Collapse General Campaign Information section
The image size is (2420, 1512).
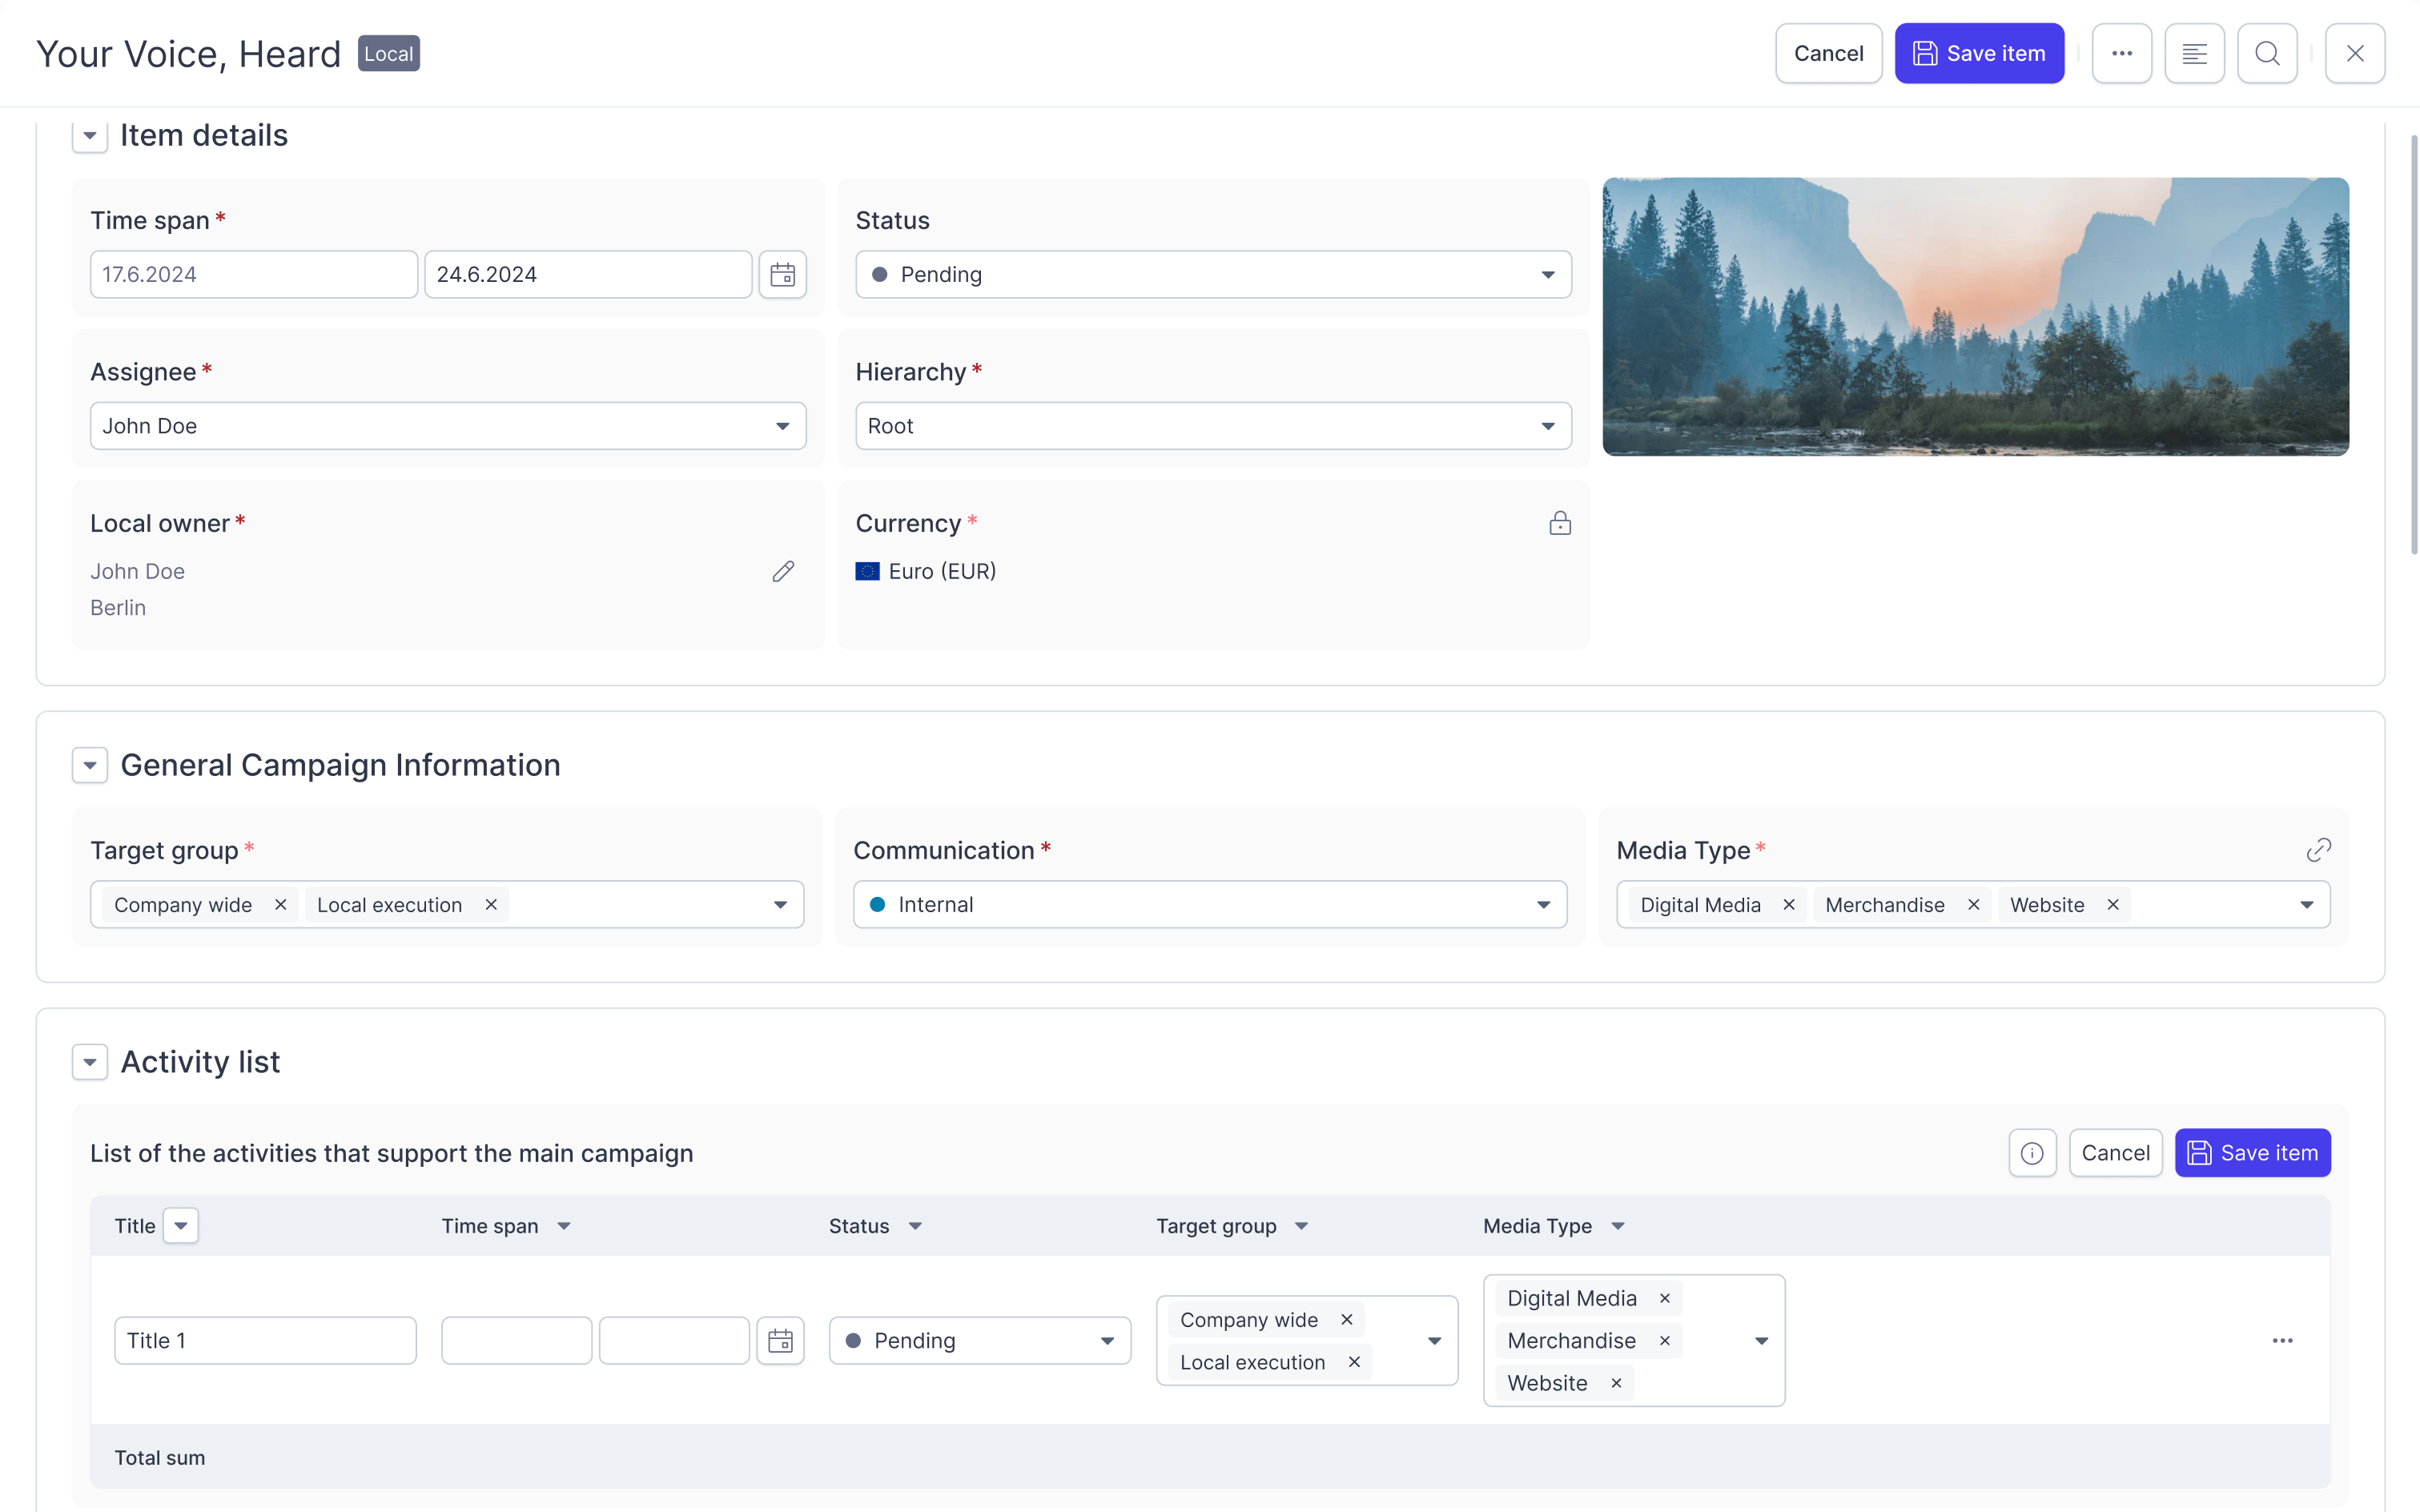tap(90, 766)
